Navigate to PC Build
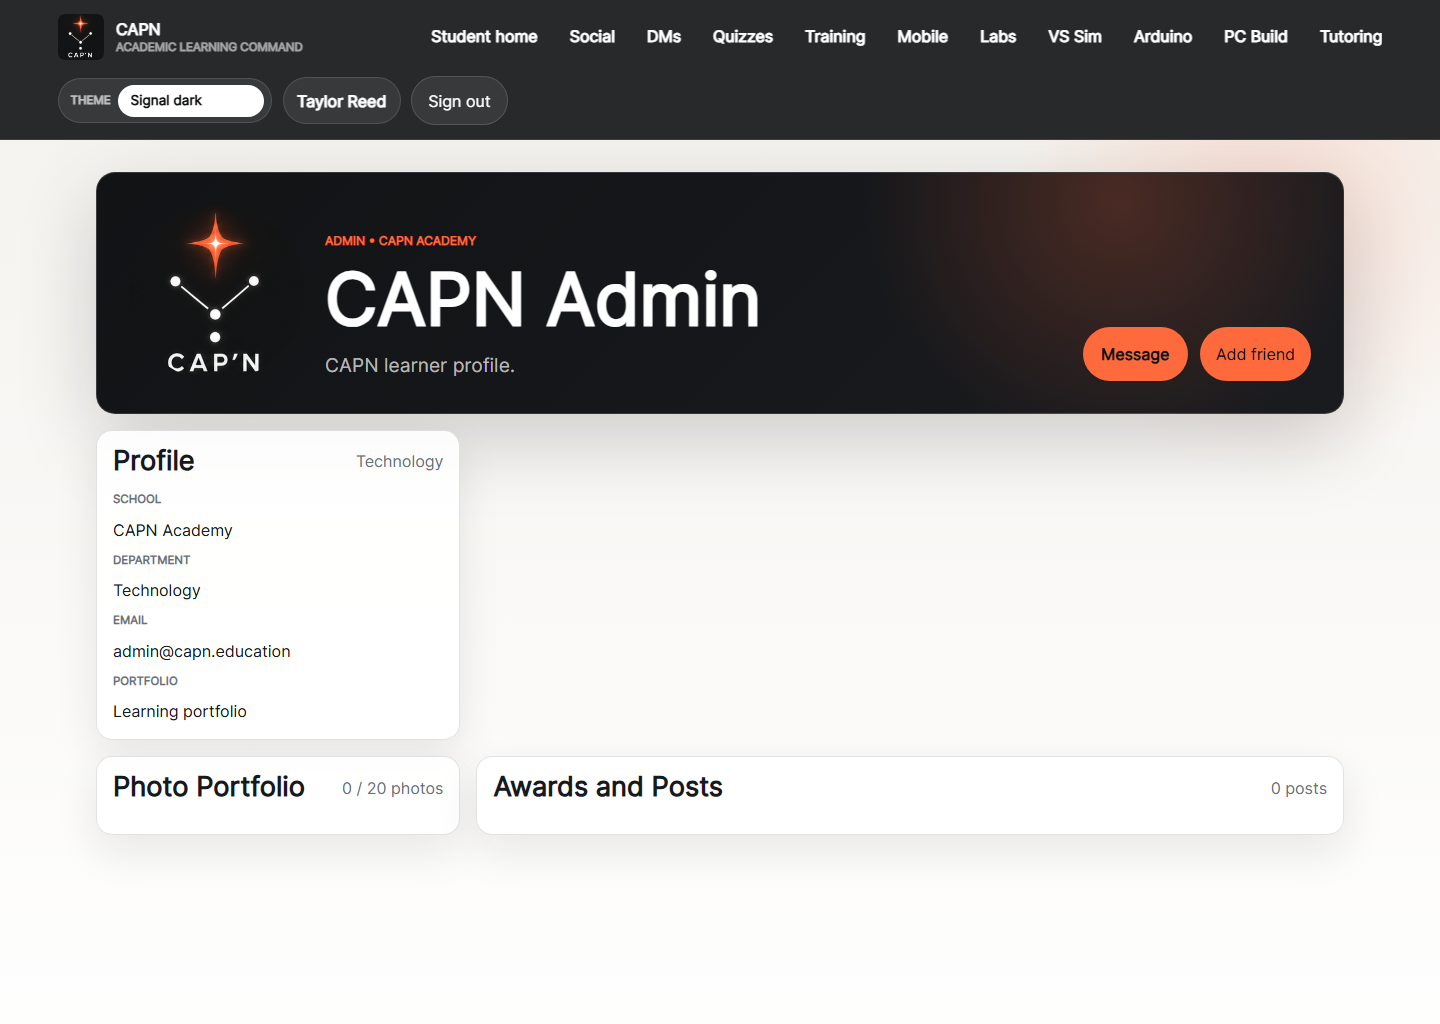Image resolution: width=1440 pixels, height=1024 pixels. pyautogui.click(x=1256, y=37)
